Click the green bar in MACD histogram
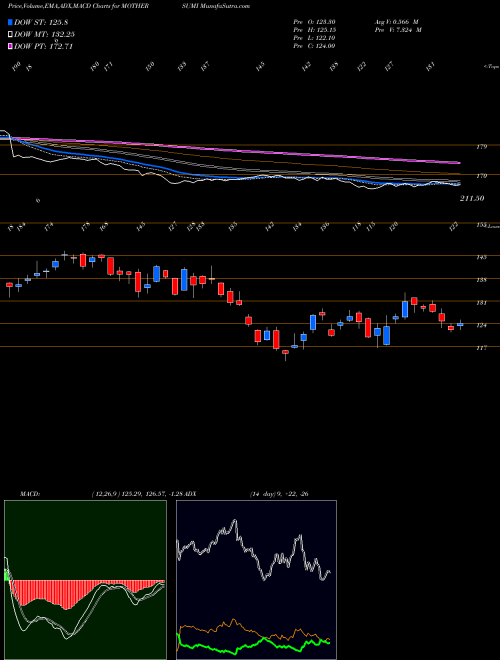500x660 pixels. pos(6,575)
